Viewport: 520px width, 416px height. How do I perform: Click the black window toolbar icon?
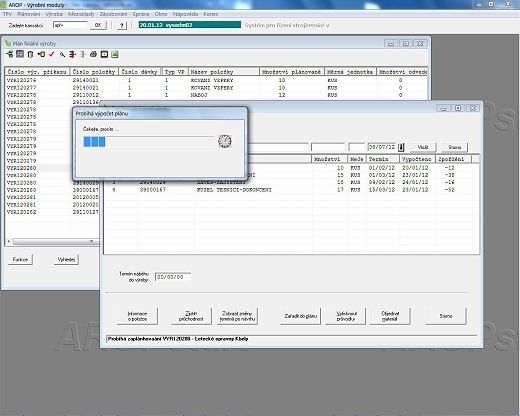coord(104,54)
